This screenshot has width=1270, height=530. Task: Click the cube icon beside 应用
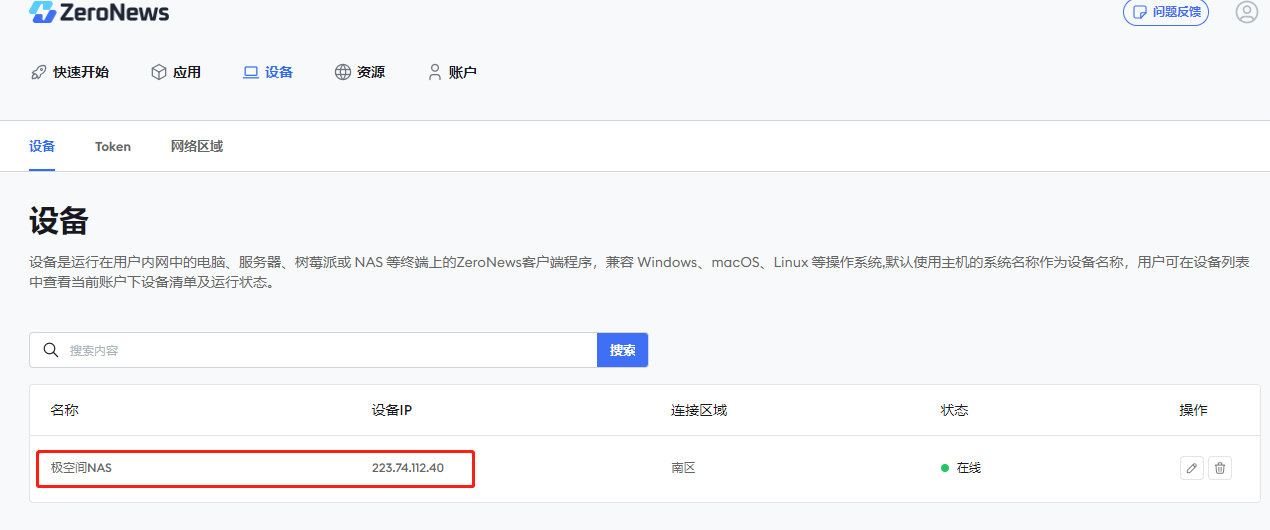158,72
